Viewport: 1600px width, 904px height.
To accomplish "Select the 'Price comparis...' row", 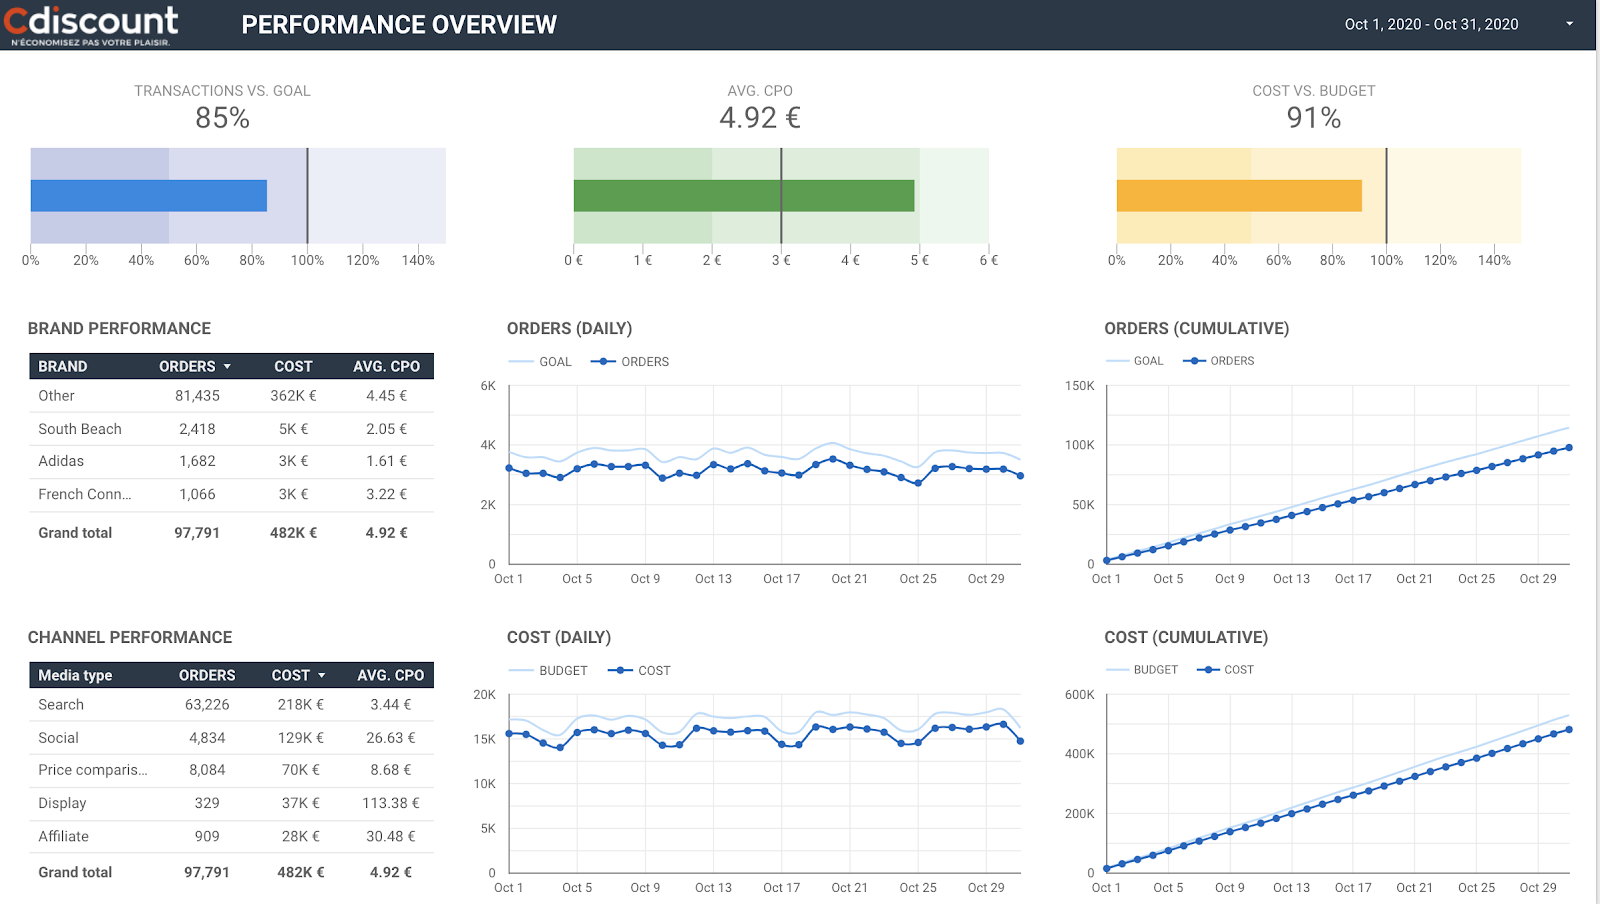I will [x=231, y=770].
